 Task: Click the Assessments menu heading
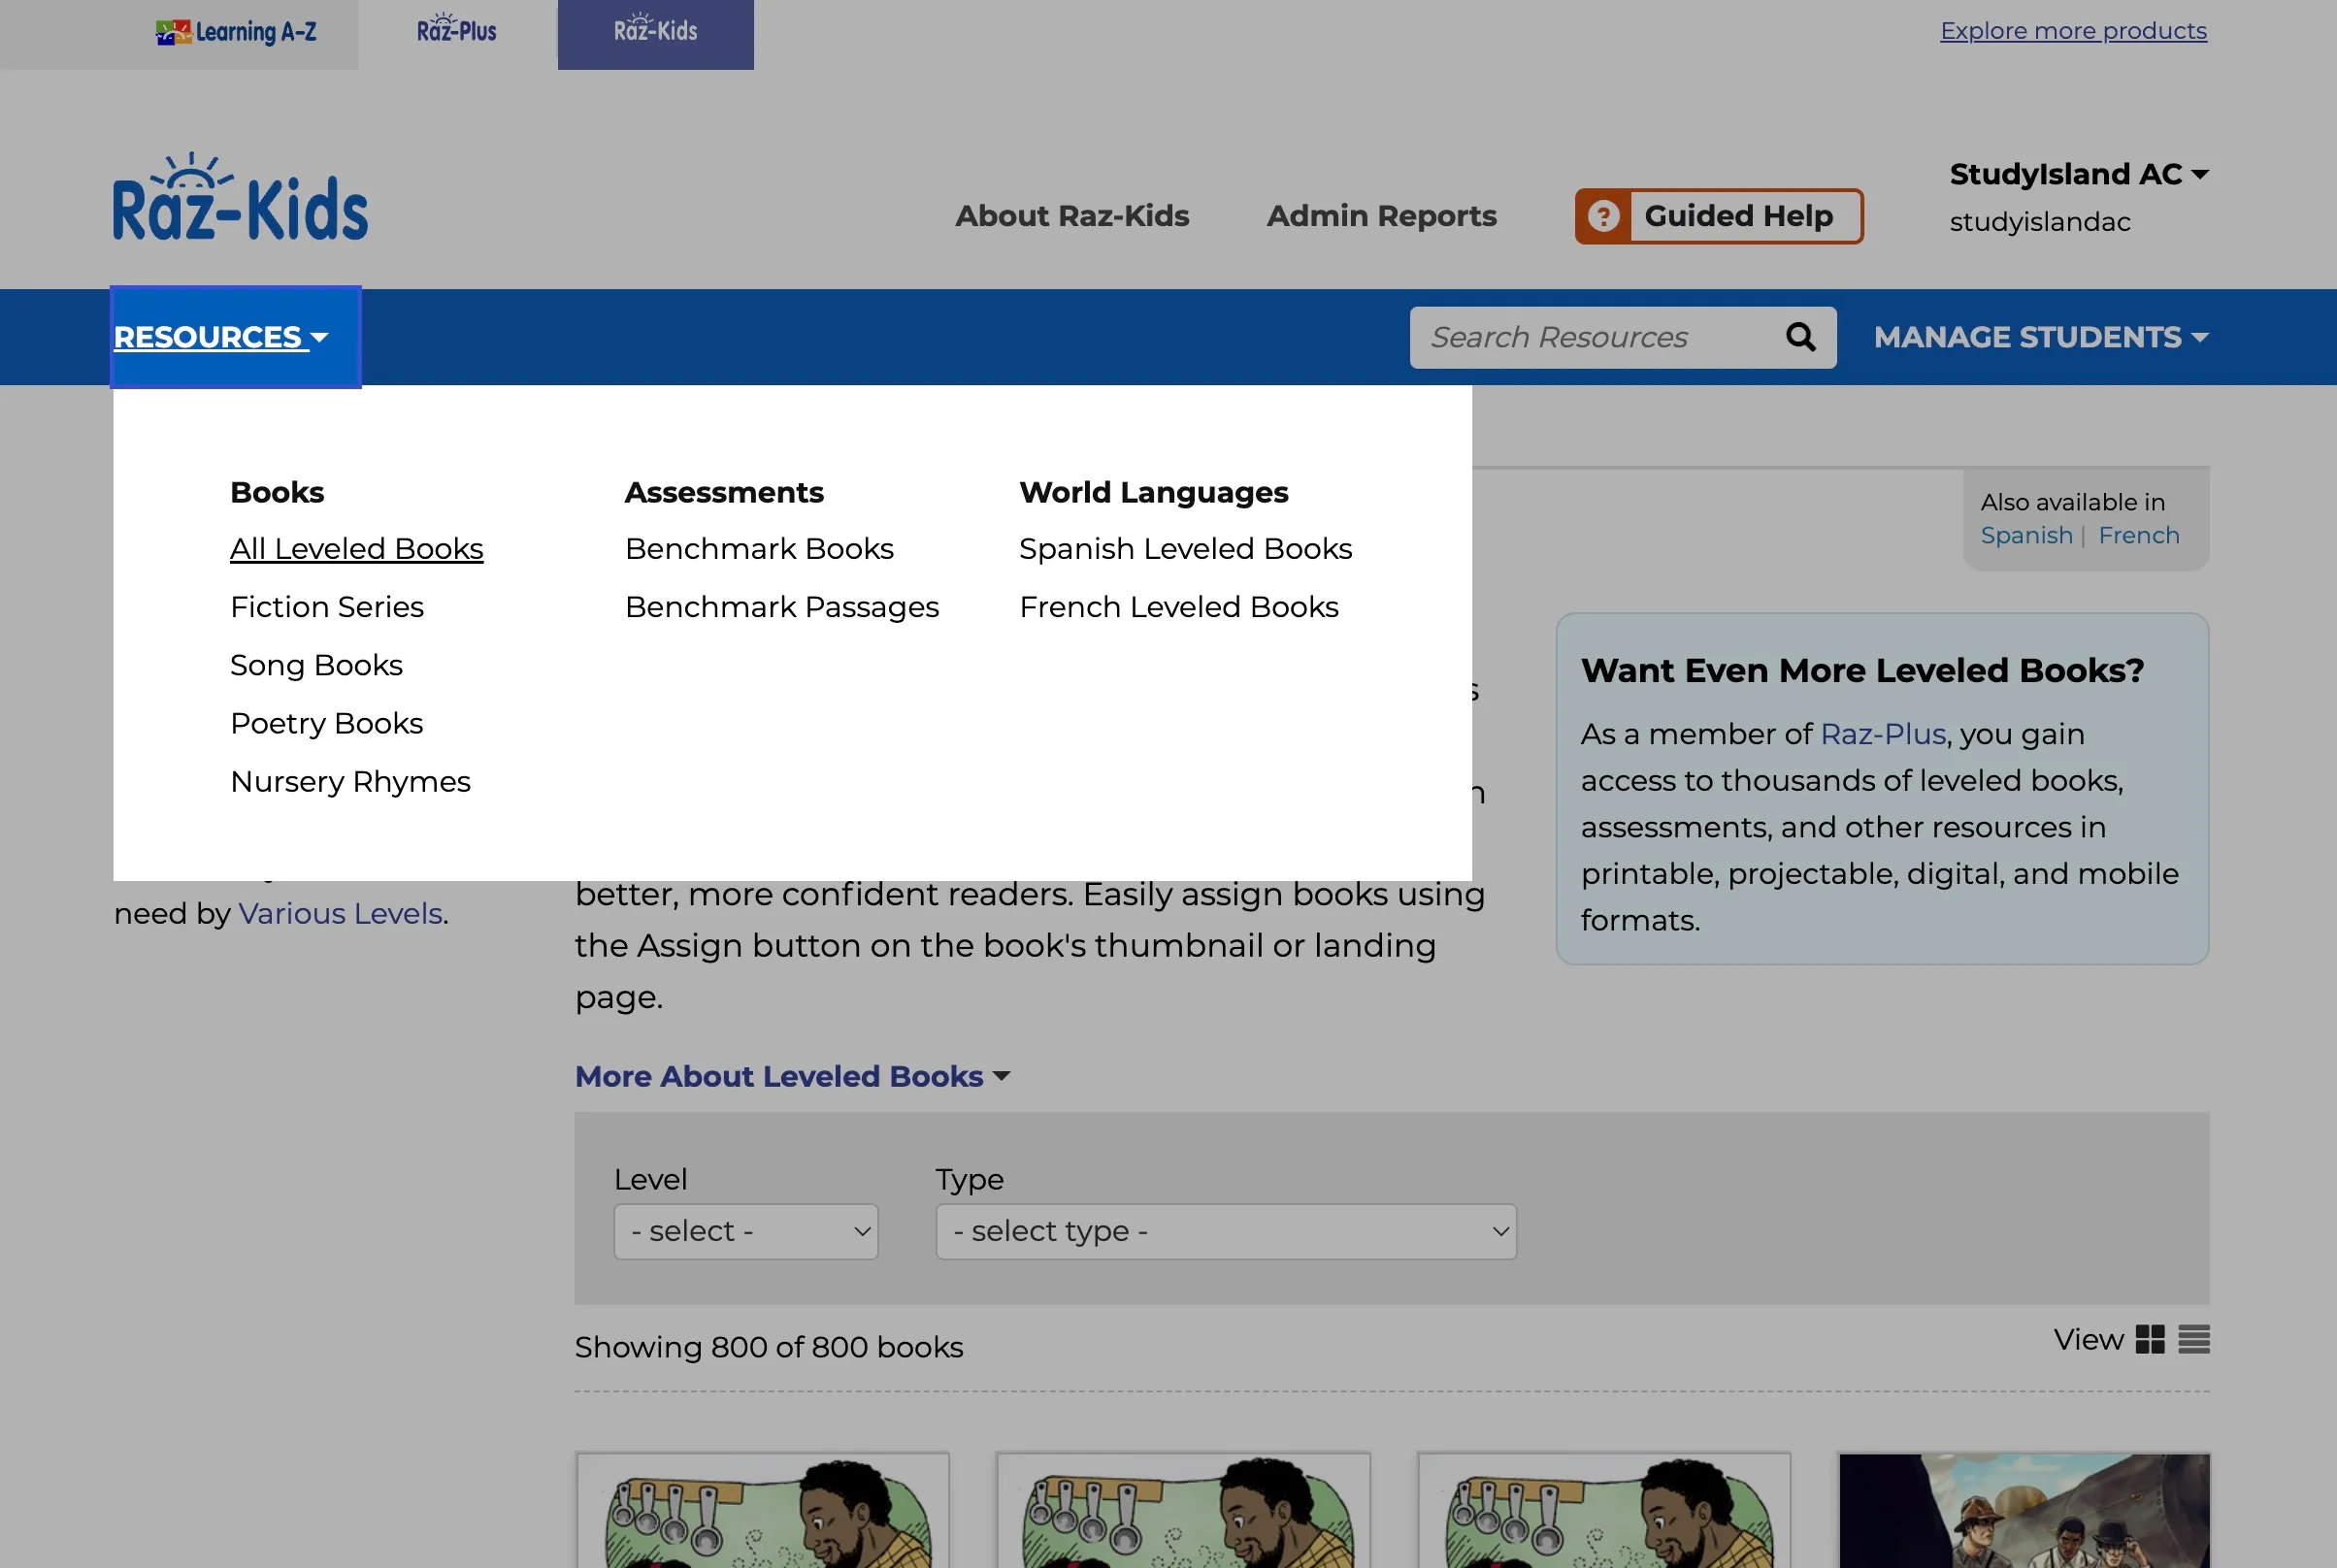(724, 492)
